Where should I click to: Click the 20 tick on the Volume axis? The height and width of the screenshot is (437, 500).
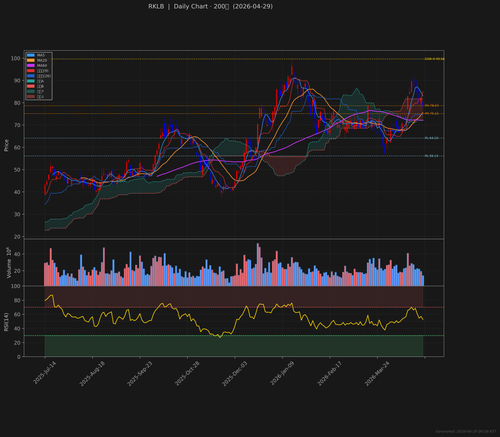[x=17, y=271]
